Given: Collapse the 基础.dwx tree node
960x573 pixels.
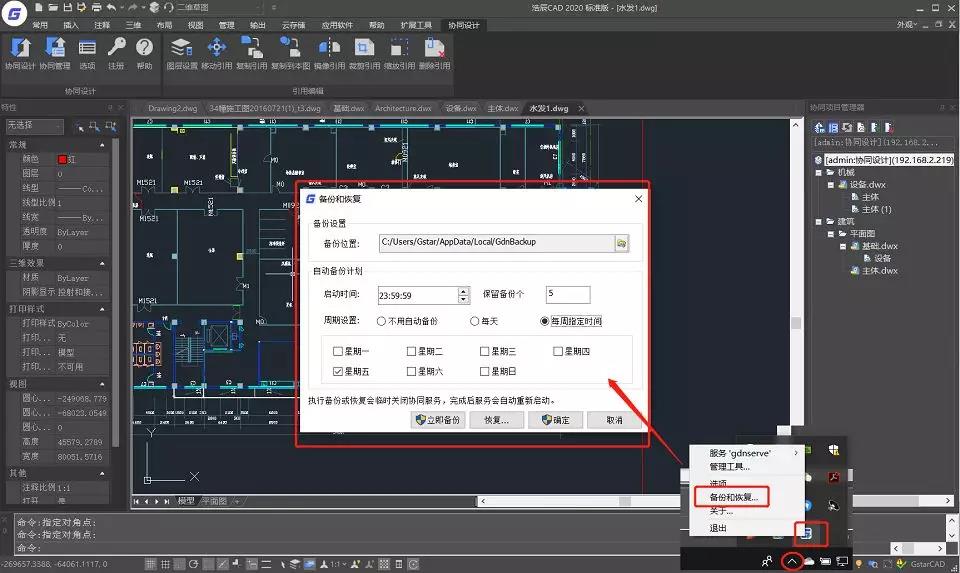Looking at the screenshot, I should coord(843,246).
